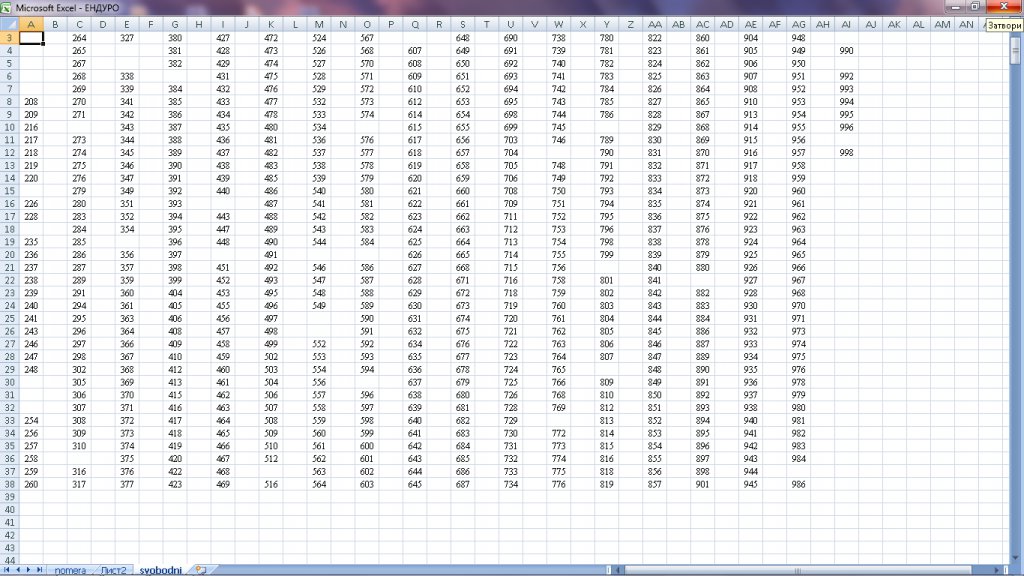Screen dimensions: 1024x576
Task: Click cell containing 317
Action: pos(80,485)
